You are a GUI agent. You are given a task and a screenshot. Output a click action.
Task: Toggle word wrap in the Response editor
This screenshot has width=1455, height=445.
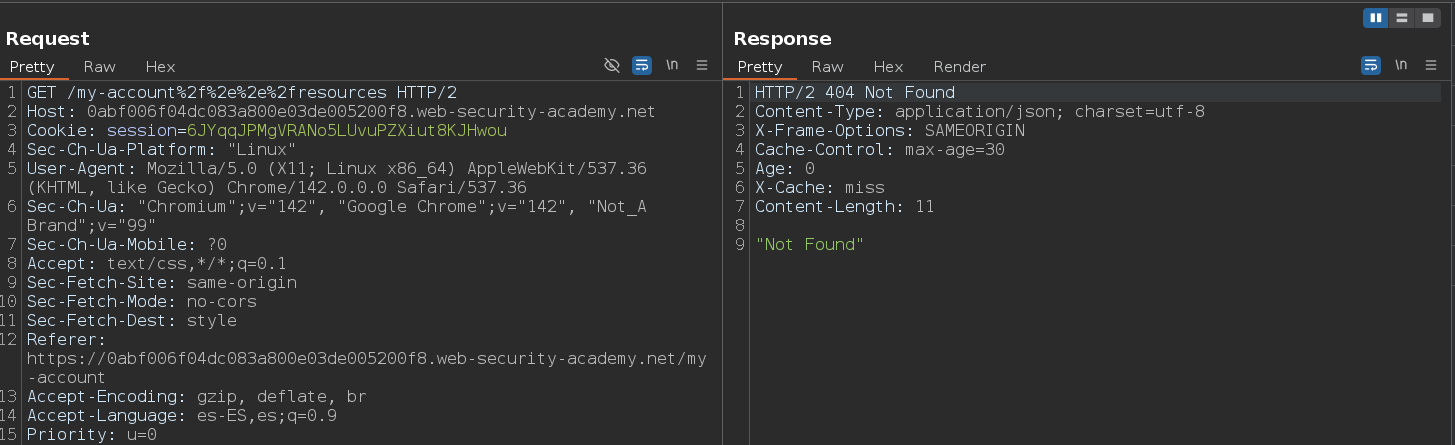point(1371,66)
